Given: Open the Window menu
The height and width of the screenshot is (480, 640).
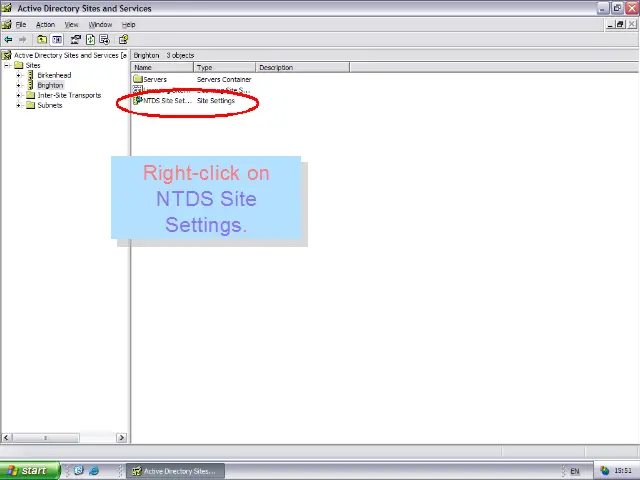Looking at the screenshot, I should [x=100, y=24].
